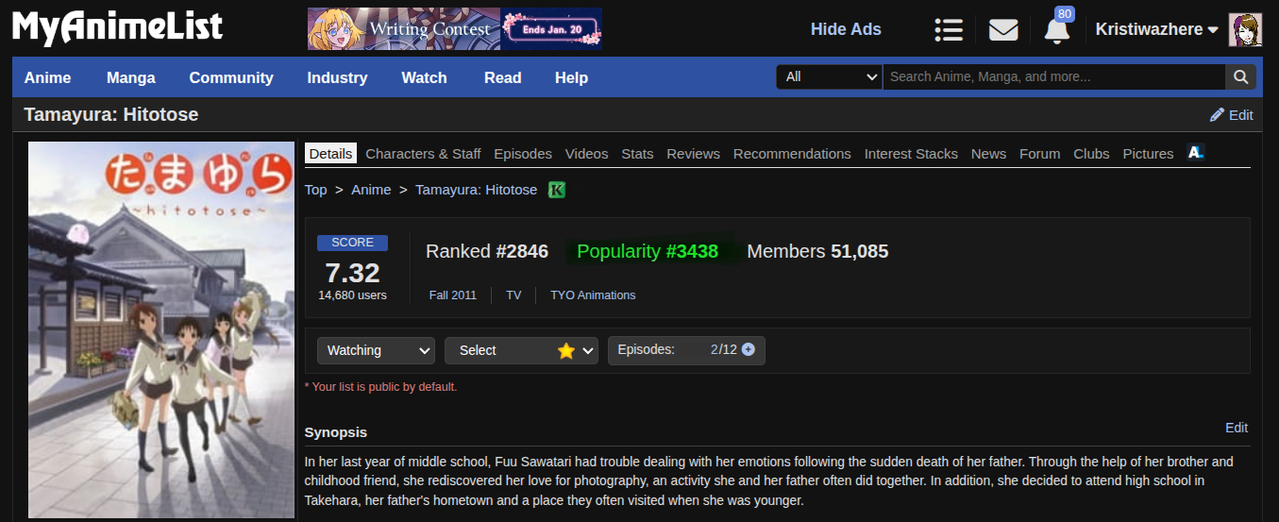Click the blue A icon after Pictures tab
Viewport: 1279px width, 522px height.
(1195, 152)
